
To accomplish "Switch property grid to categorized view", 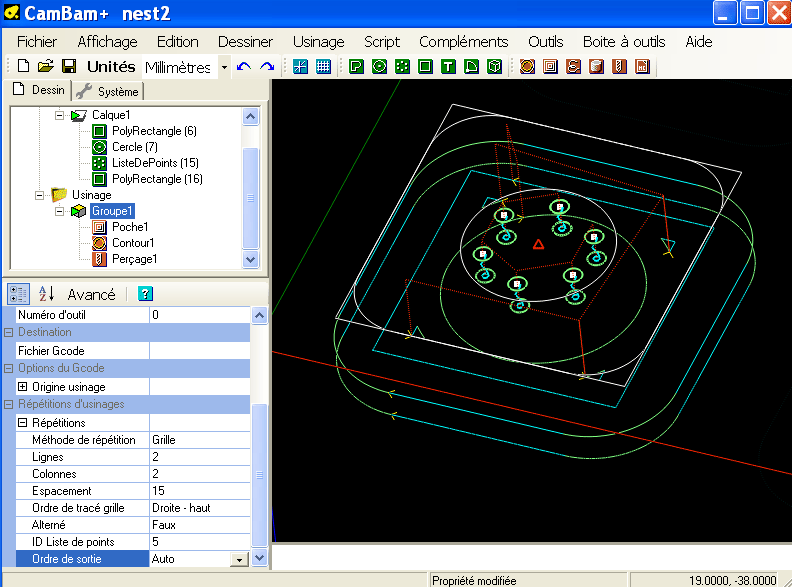I will (19, 294).
